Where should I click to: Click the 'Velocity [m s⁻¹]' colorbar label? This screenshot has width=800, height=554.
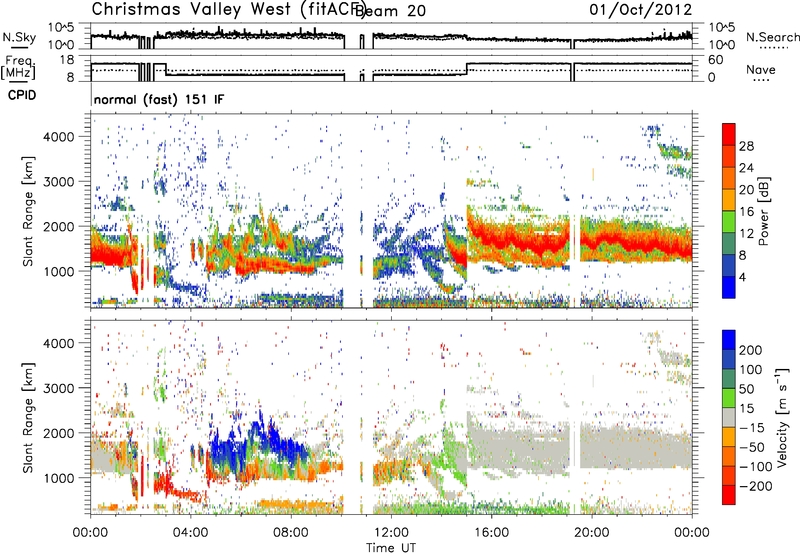coord(782,417)
